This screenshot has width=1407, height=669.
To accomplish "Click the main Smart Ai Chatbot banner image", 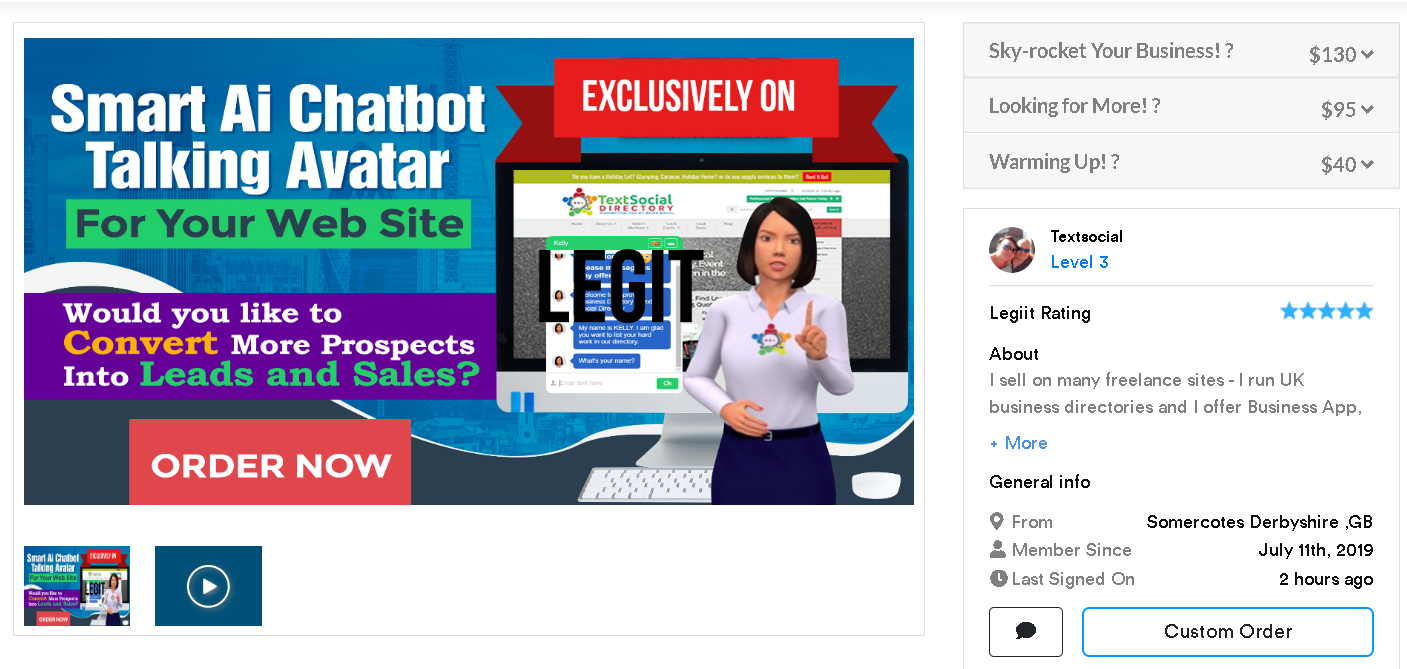I will 469,271.
